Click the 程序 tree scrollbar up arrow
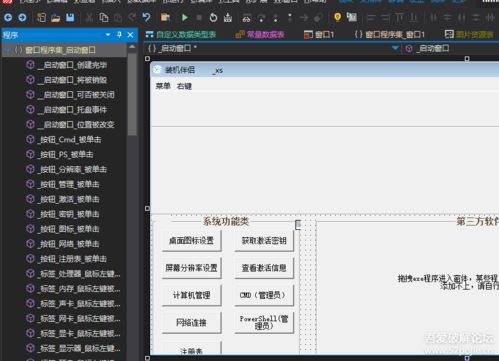 pos(132,47)
